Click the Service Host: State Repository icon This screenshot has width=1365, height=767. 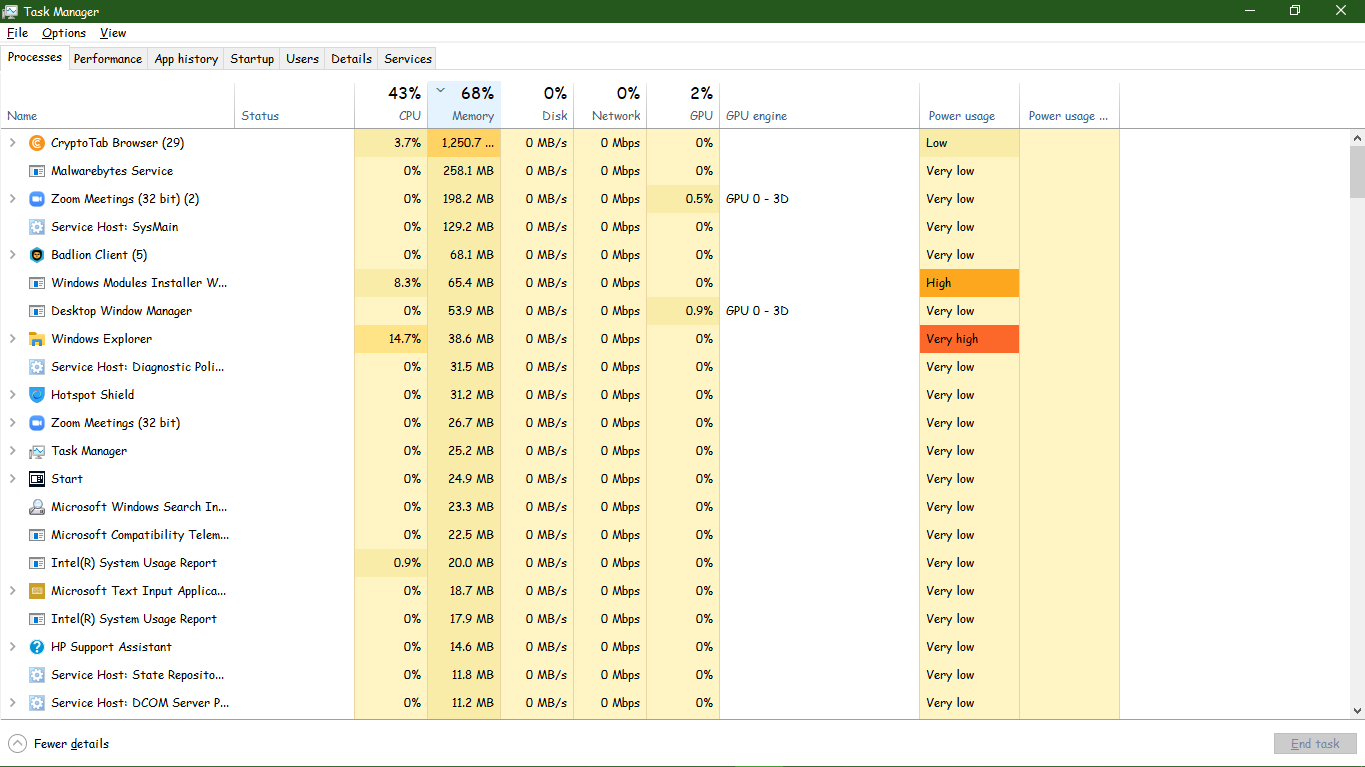point(37,675)
